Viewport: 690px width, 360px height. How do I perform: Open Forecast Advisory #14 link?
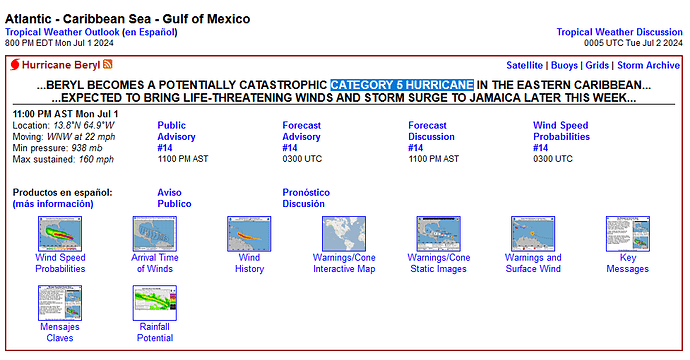(x=301, y=136)
